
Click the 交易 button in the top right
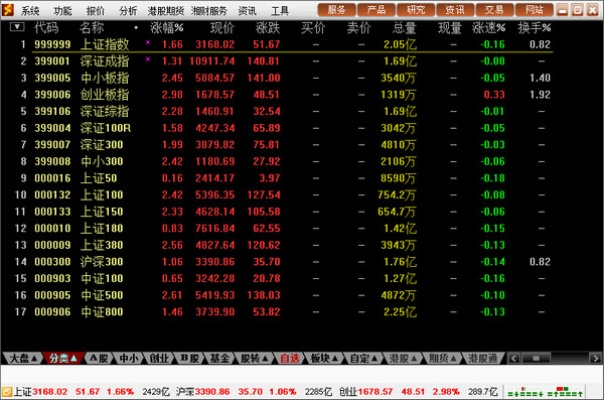497,10
